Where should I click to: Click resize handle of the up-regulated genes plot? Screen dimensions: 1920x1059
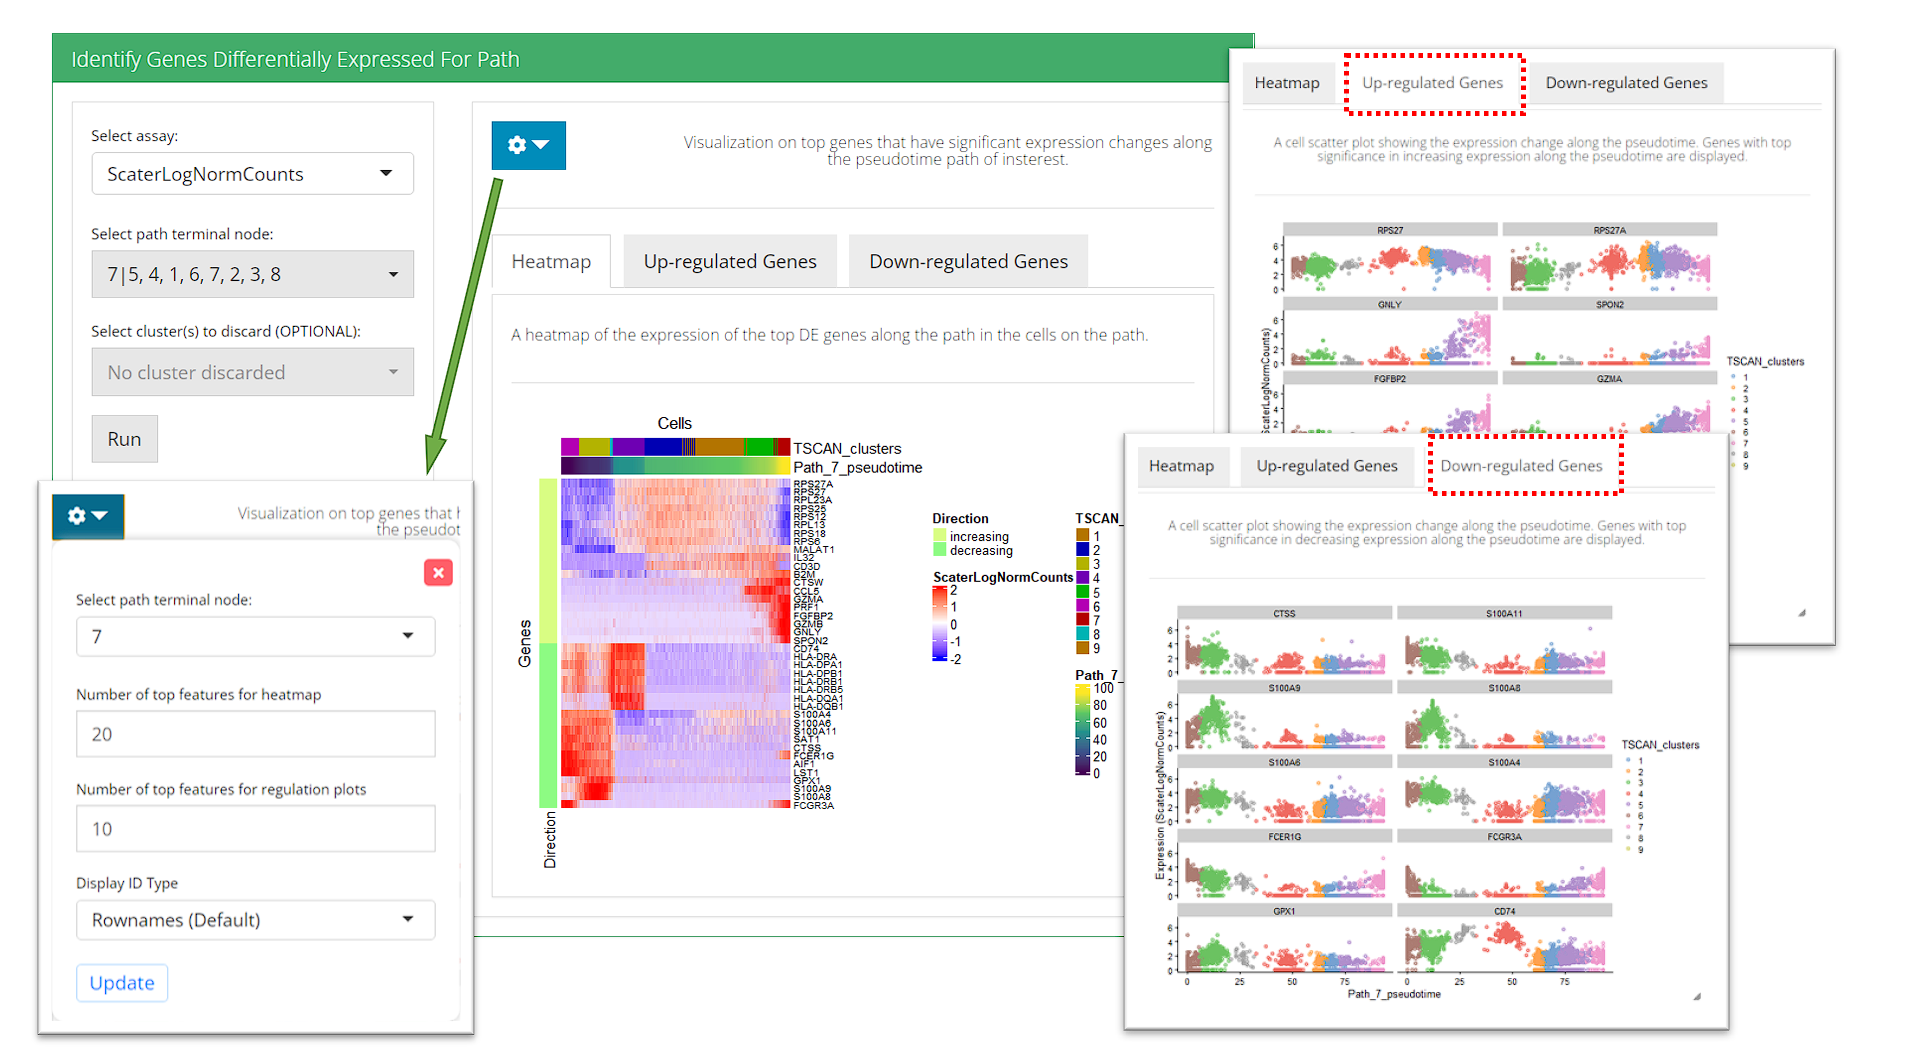pyautogui.click(x=1802, y=613)
